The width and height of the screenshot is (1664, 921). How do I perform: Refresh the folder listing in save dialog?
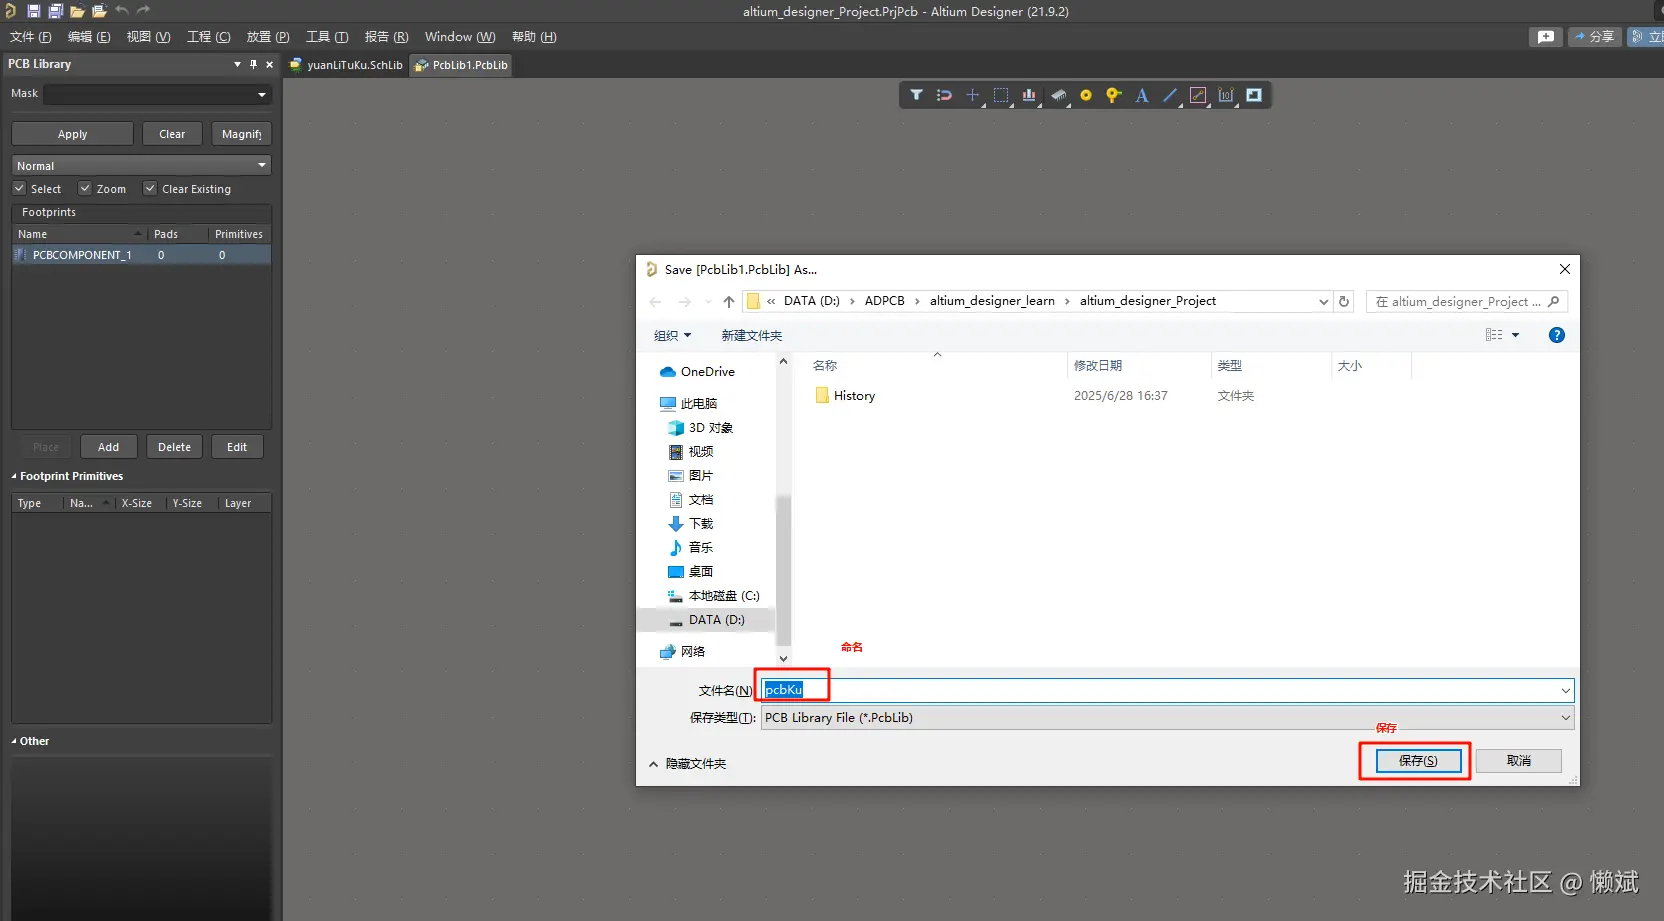(1344, 301)
